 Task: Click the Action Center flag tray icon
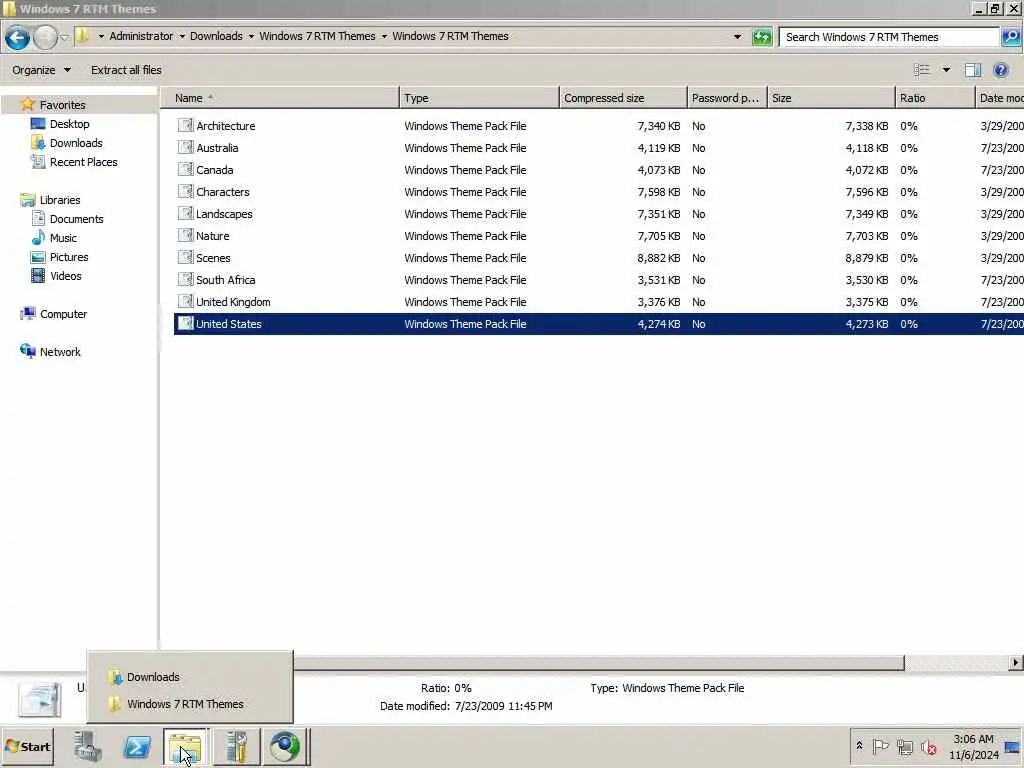tap(880, 746)
